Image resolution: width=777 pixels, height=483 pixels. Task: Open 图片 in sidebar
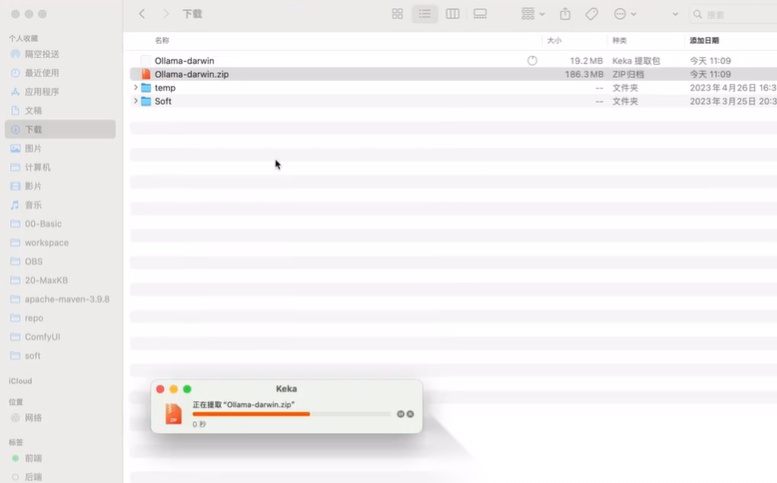(60, 148)
